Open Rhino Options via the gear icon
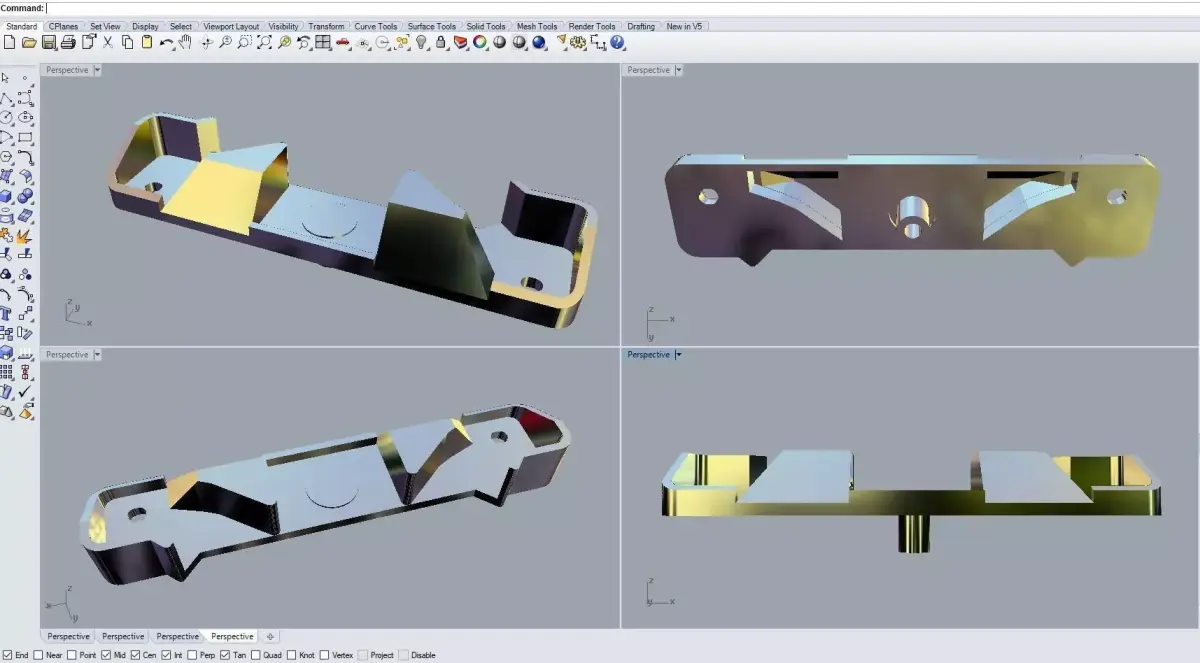Image resolution: width=1200 pixels, height=663 pixels. pyautogui.click(x=577, y=42)
